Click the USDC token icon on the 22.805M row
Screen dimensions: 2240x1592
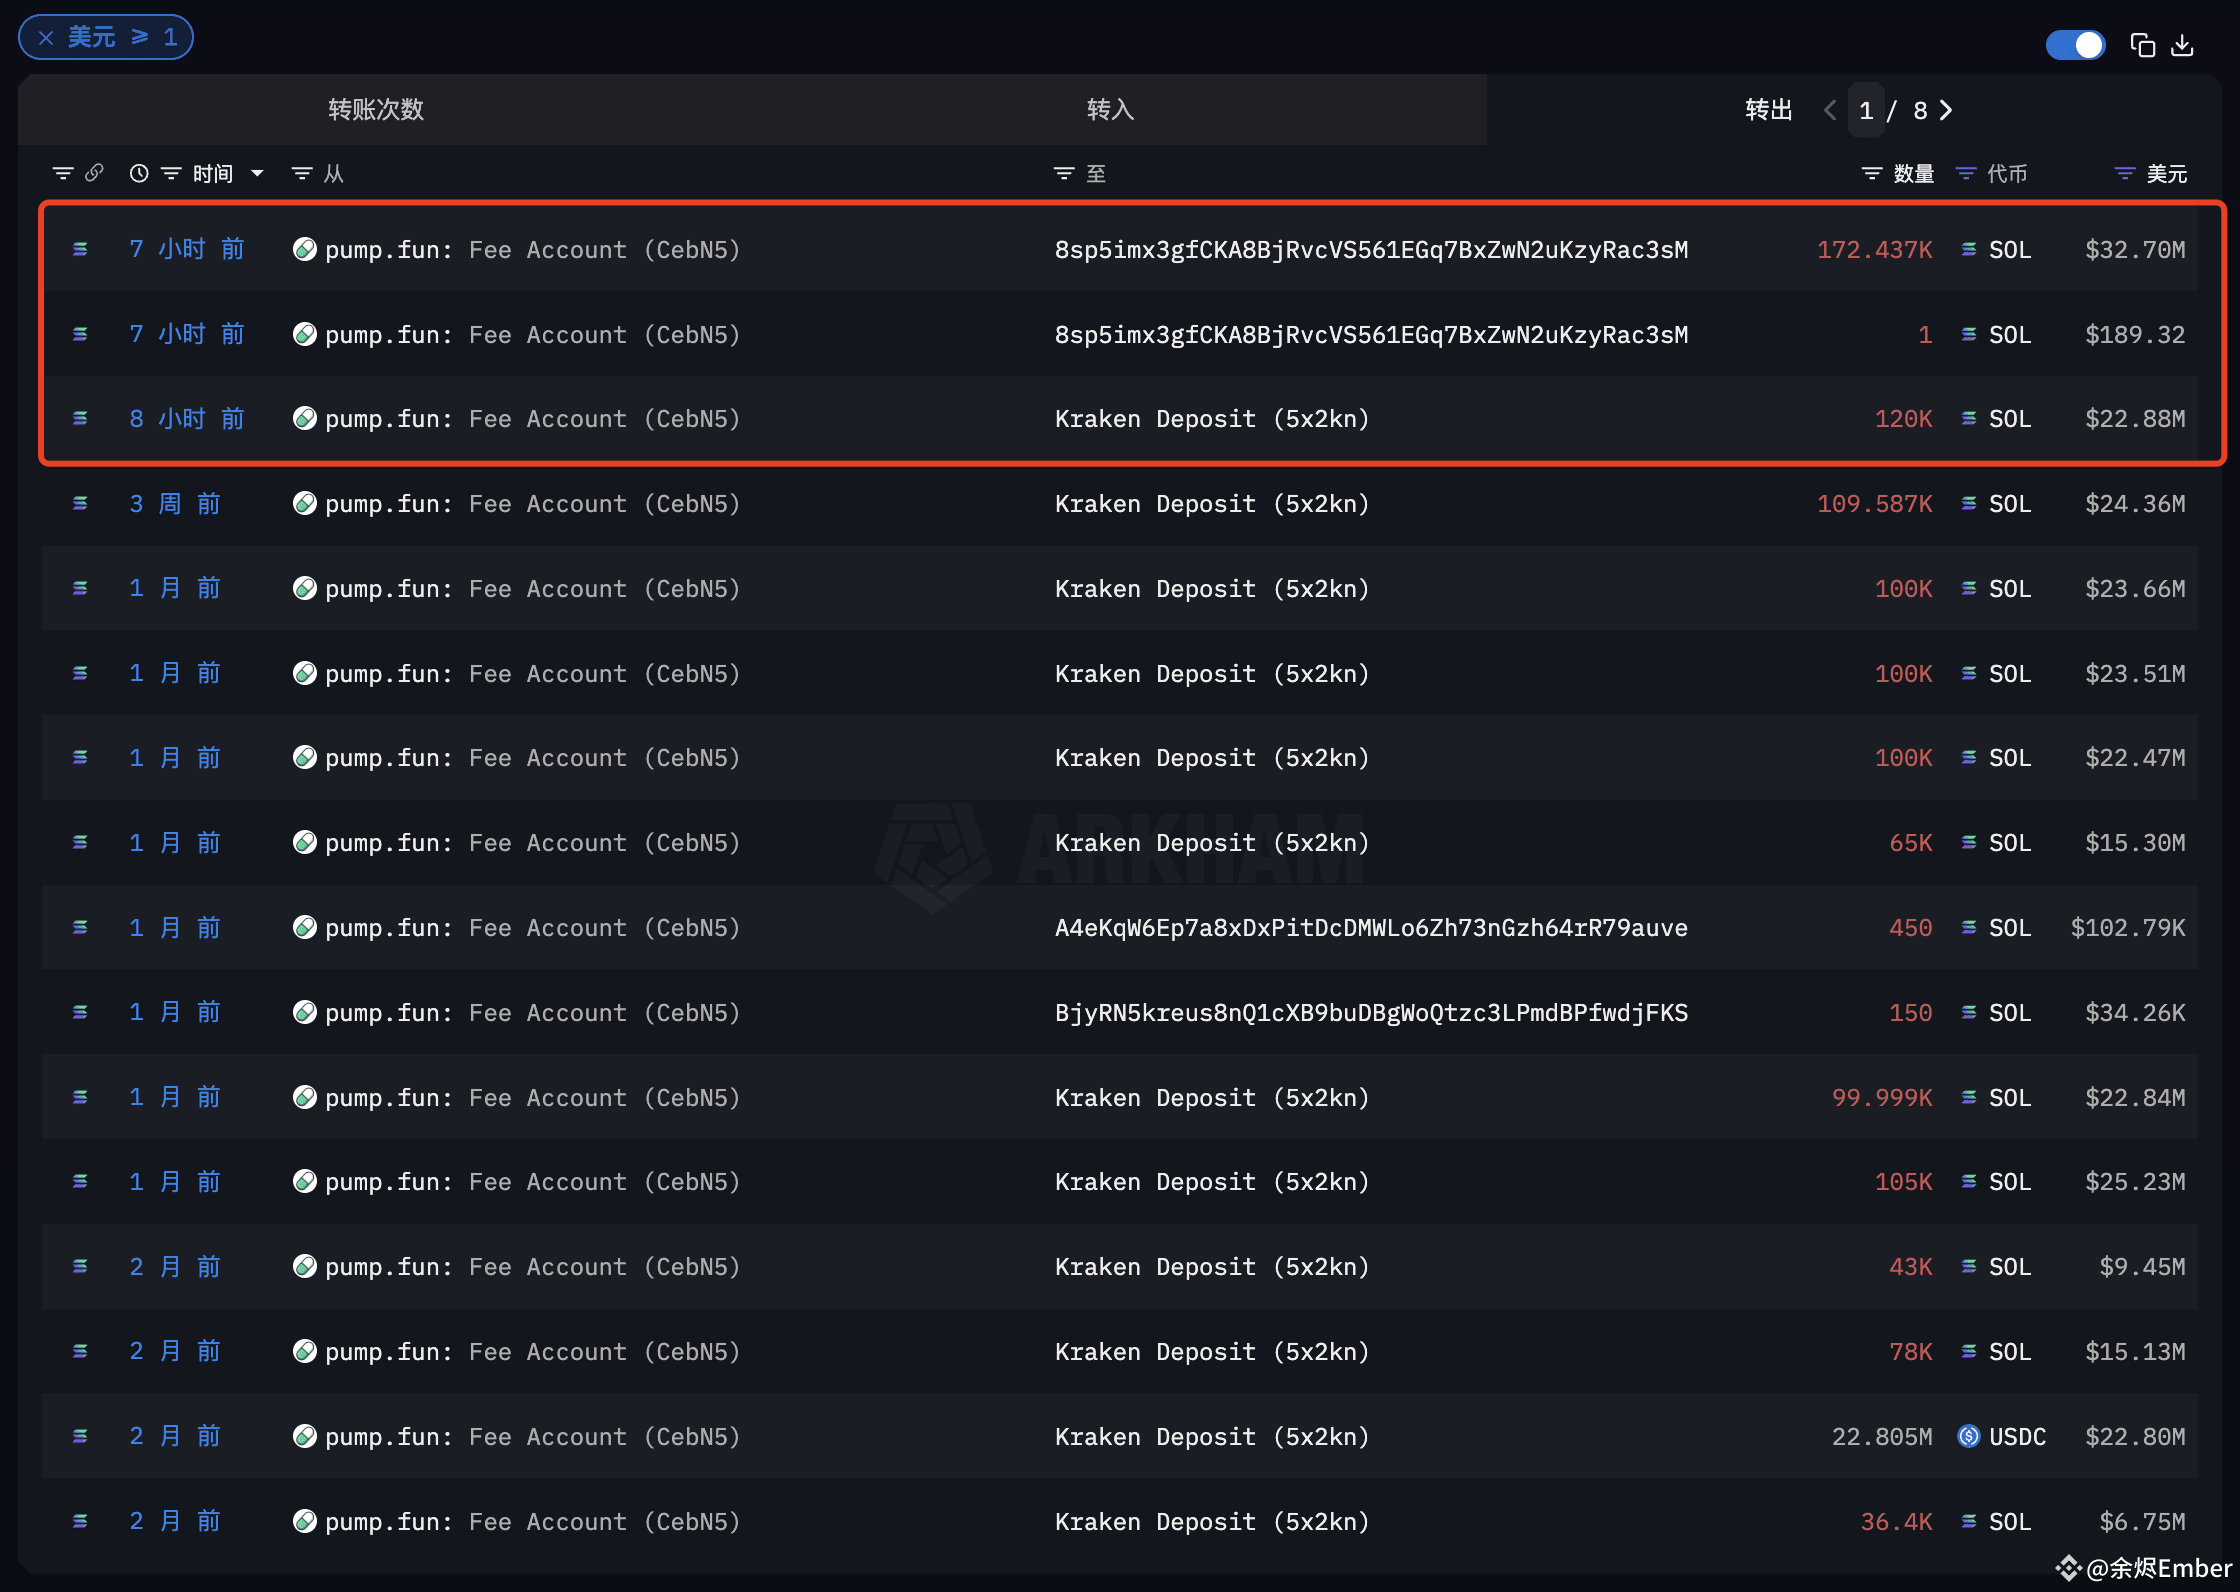[1968, 1436]
